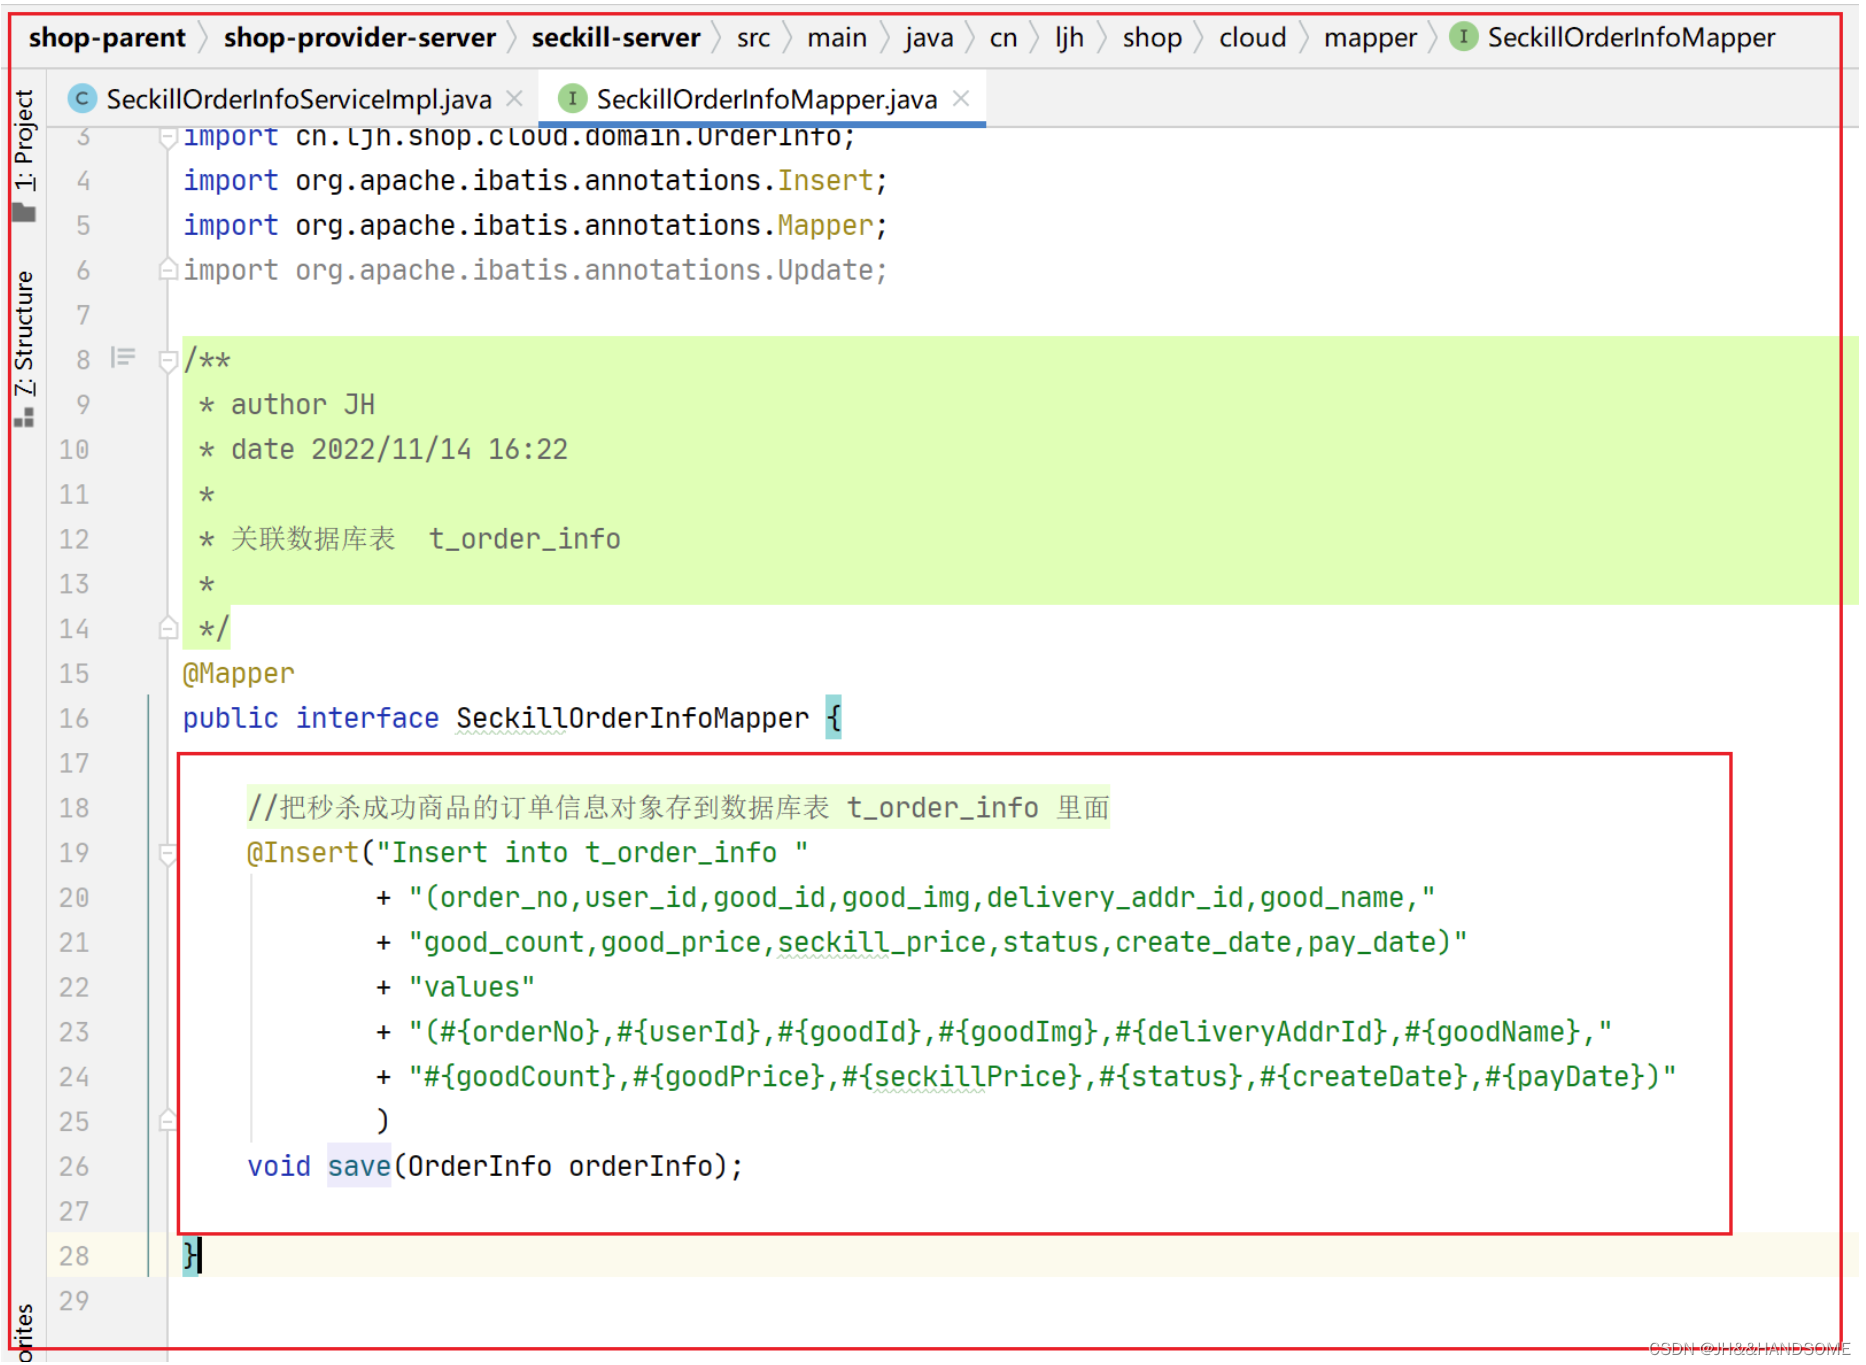The width and height of the screenshot is (1866, 1365).
Task: Click line number 28 in the gutter
Action: (x=74, y=1256)
